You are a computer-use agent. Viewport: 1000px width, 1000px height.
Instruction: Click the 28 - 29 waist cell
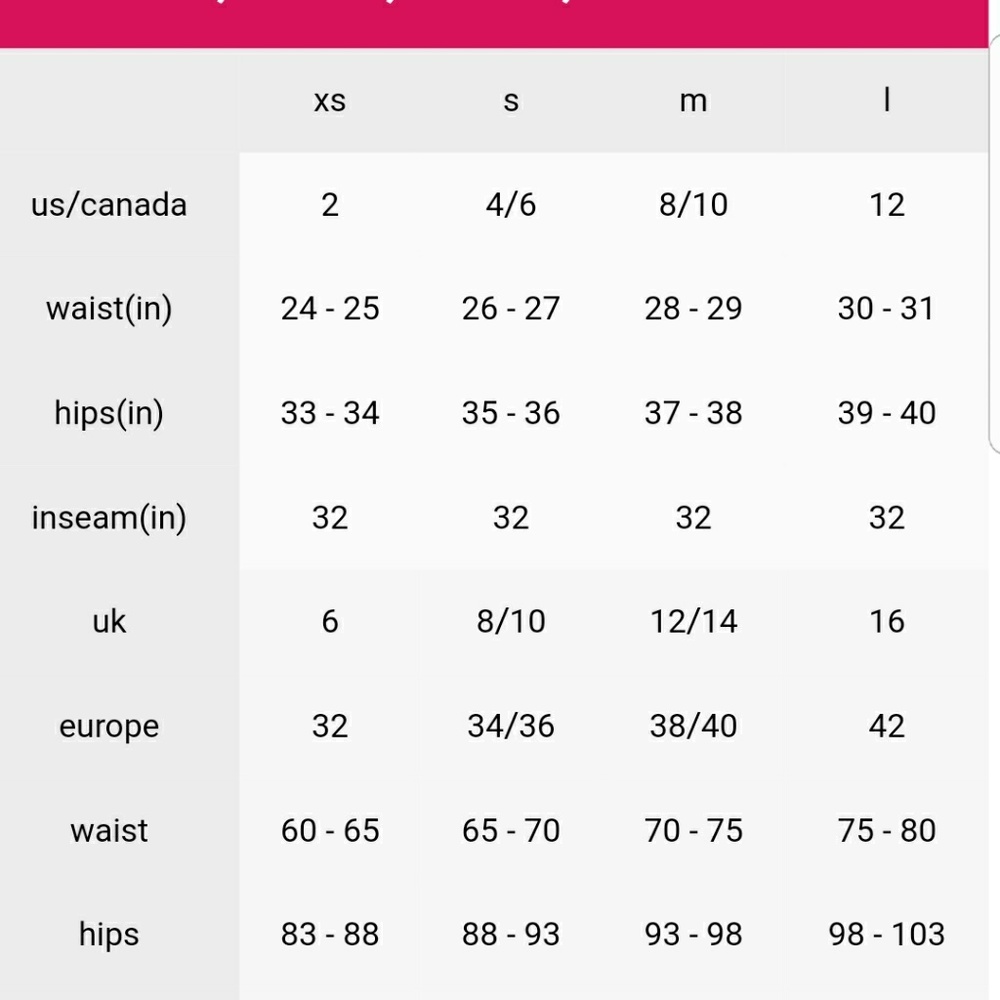[x=693, y=309]
